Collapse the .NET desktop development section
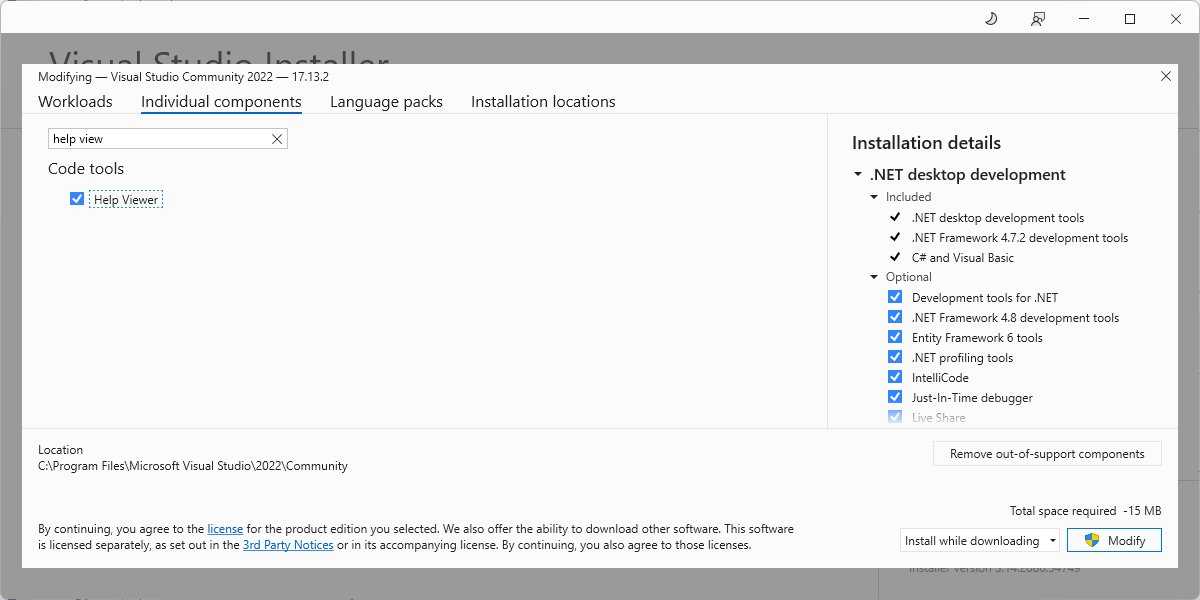This screenshot has height=600, width=1200. (x=857, y=174)
